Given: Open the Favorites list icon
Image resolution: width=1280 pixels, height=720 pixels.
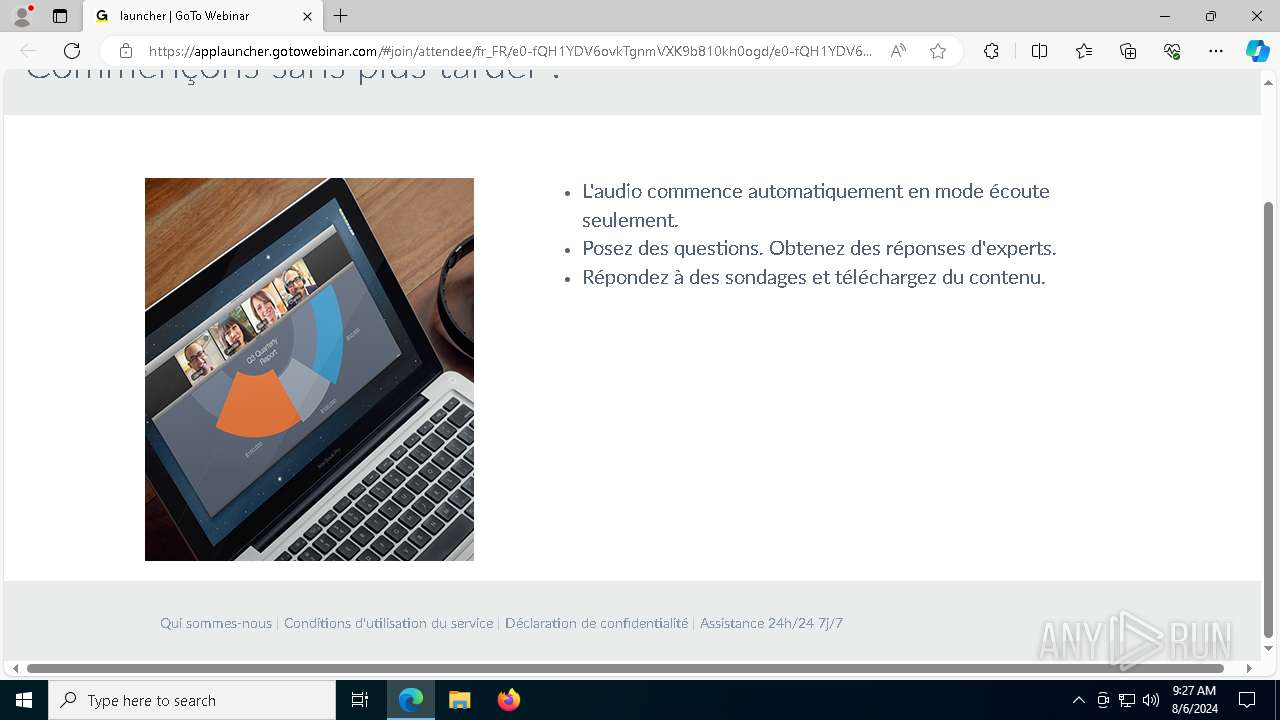Looking at the screenshot, I should pos(1084,51).
